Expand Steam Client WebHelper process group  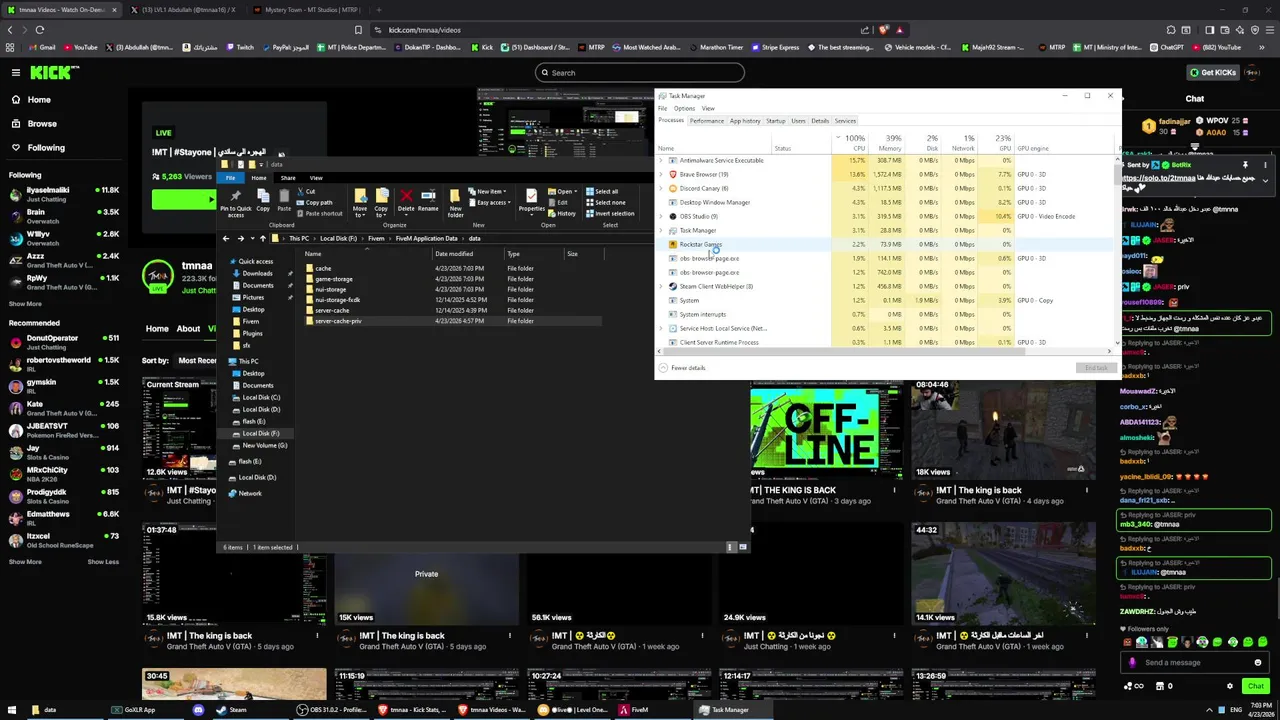660,286
